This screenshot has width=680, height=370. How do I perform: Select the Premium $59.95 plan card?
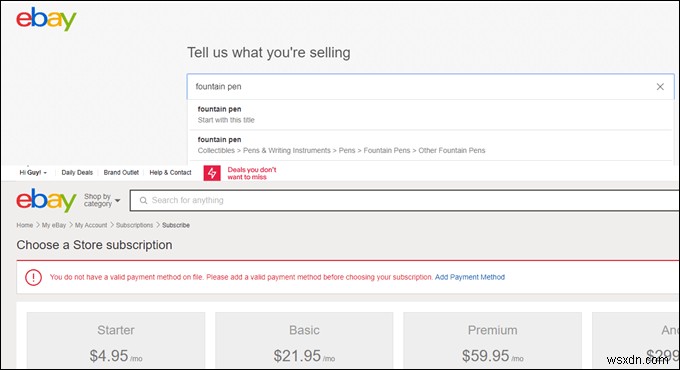click(x=492, y=341)
